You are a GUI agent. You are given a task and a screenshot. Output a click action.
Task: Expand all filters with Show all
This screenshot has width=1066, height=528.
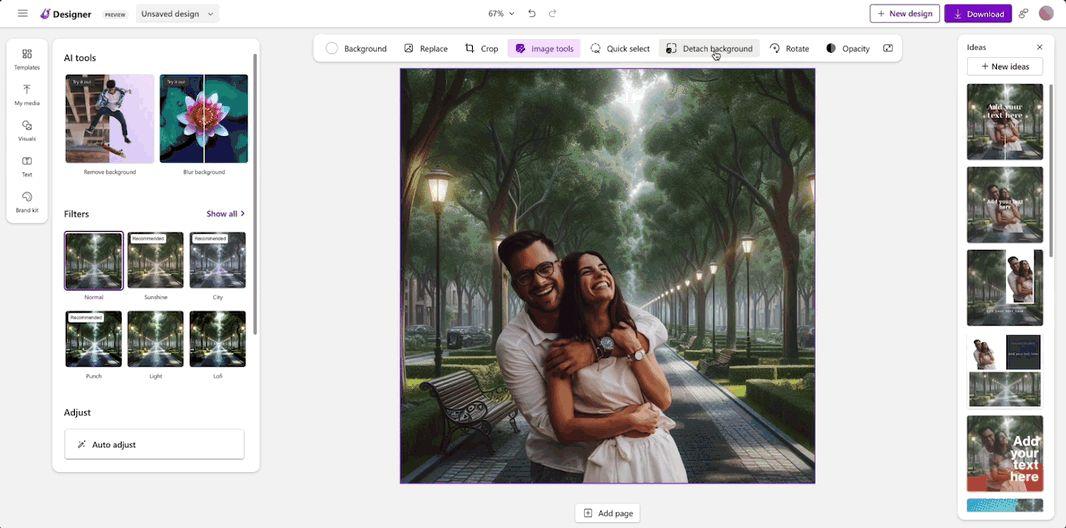click(x=225, y=214)
